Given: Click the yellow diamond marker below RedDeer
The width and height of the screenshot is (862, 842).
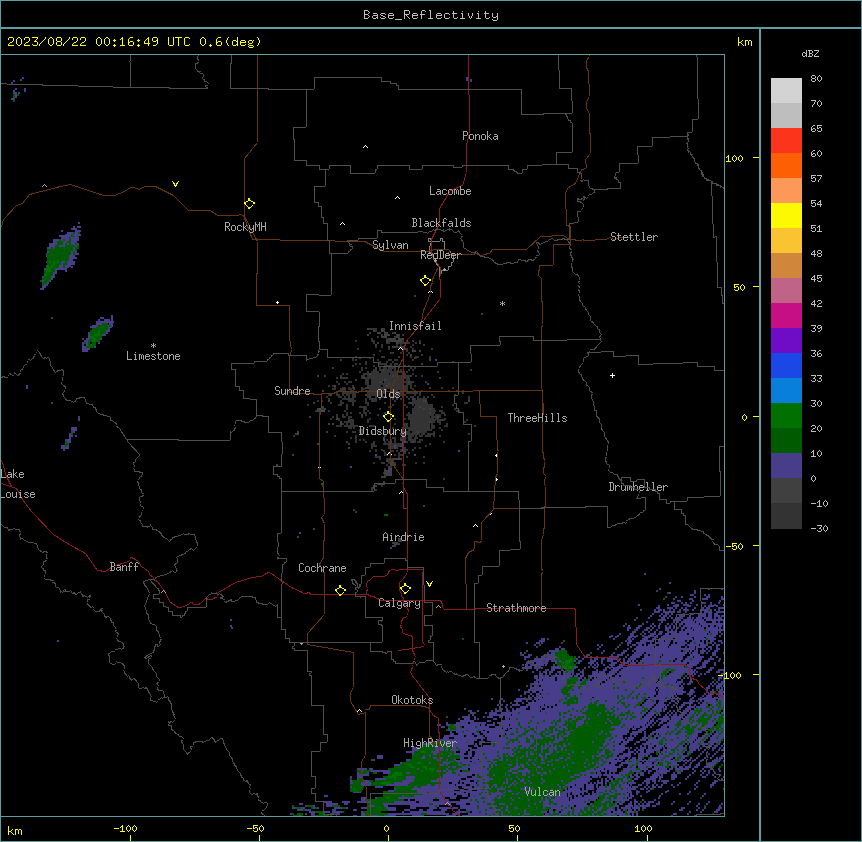Looking at the screenshot, I should [426, 281].
